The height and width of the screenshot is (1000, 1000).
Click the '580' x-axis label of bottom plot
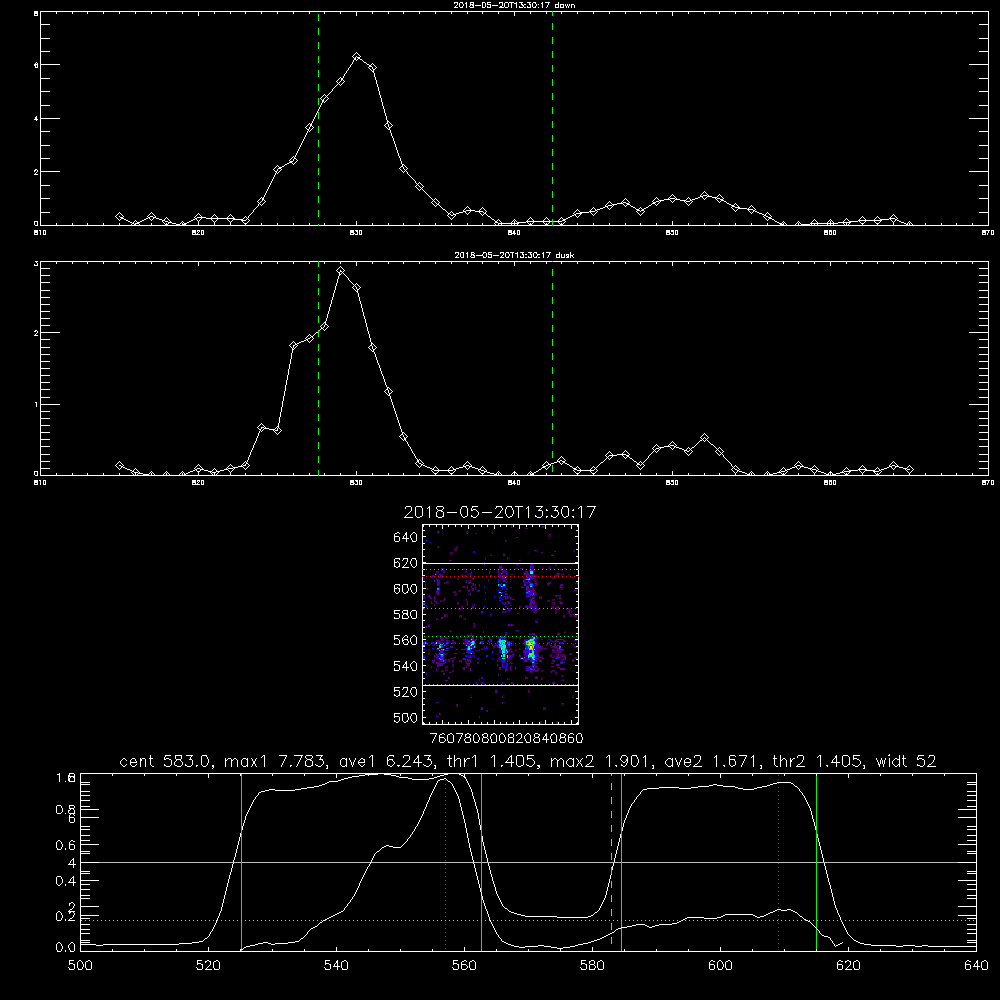click(592, 966)
